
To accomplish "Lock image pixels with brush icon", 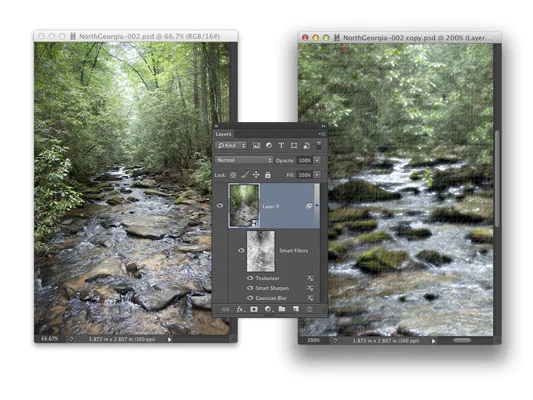I will pyautogui.click(x=245, y=175).
